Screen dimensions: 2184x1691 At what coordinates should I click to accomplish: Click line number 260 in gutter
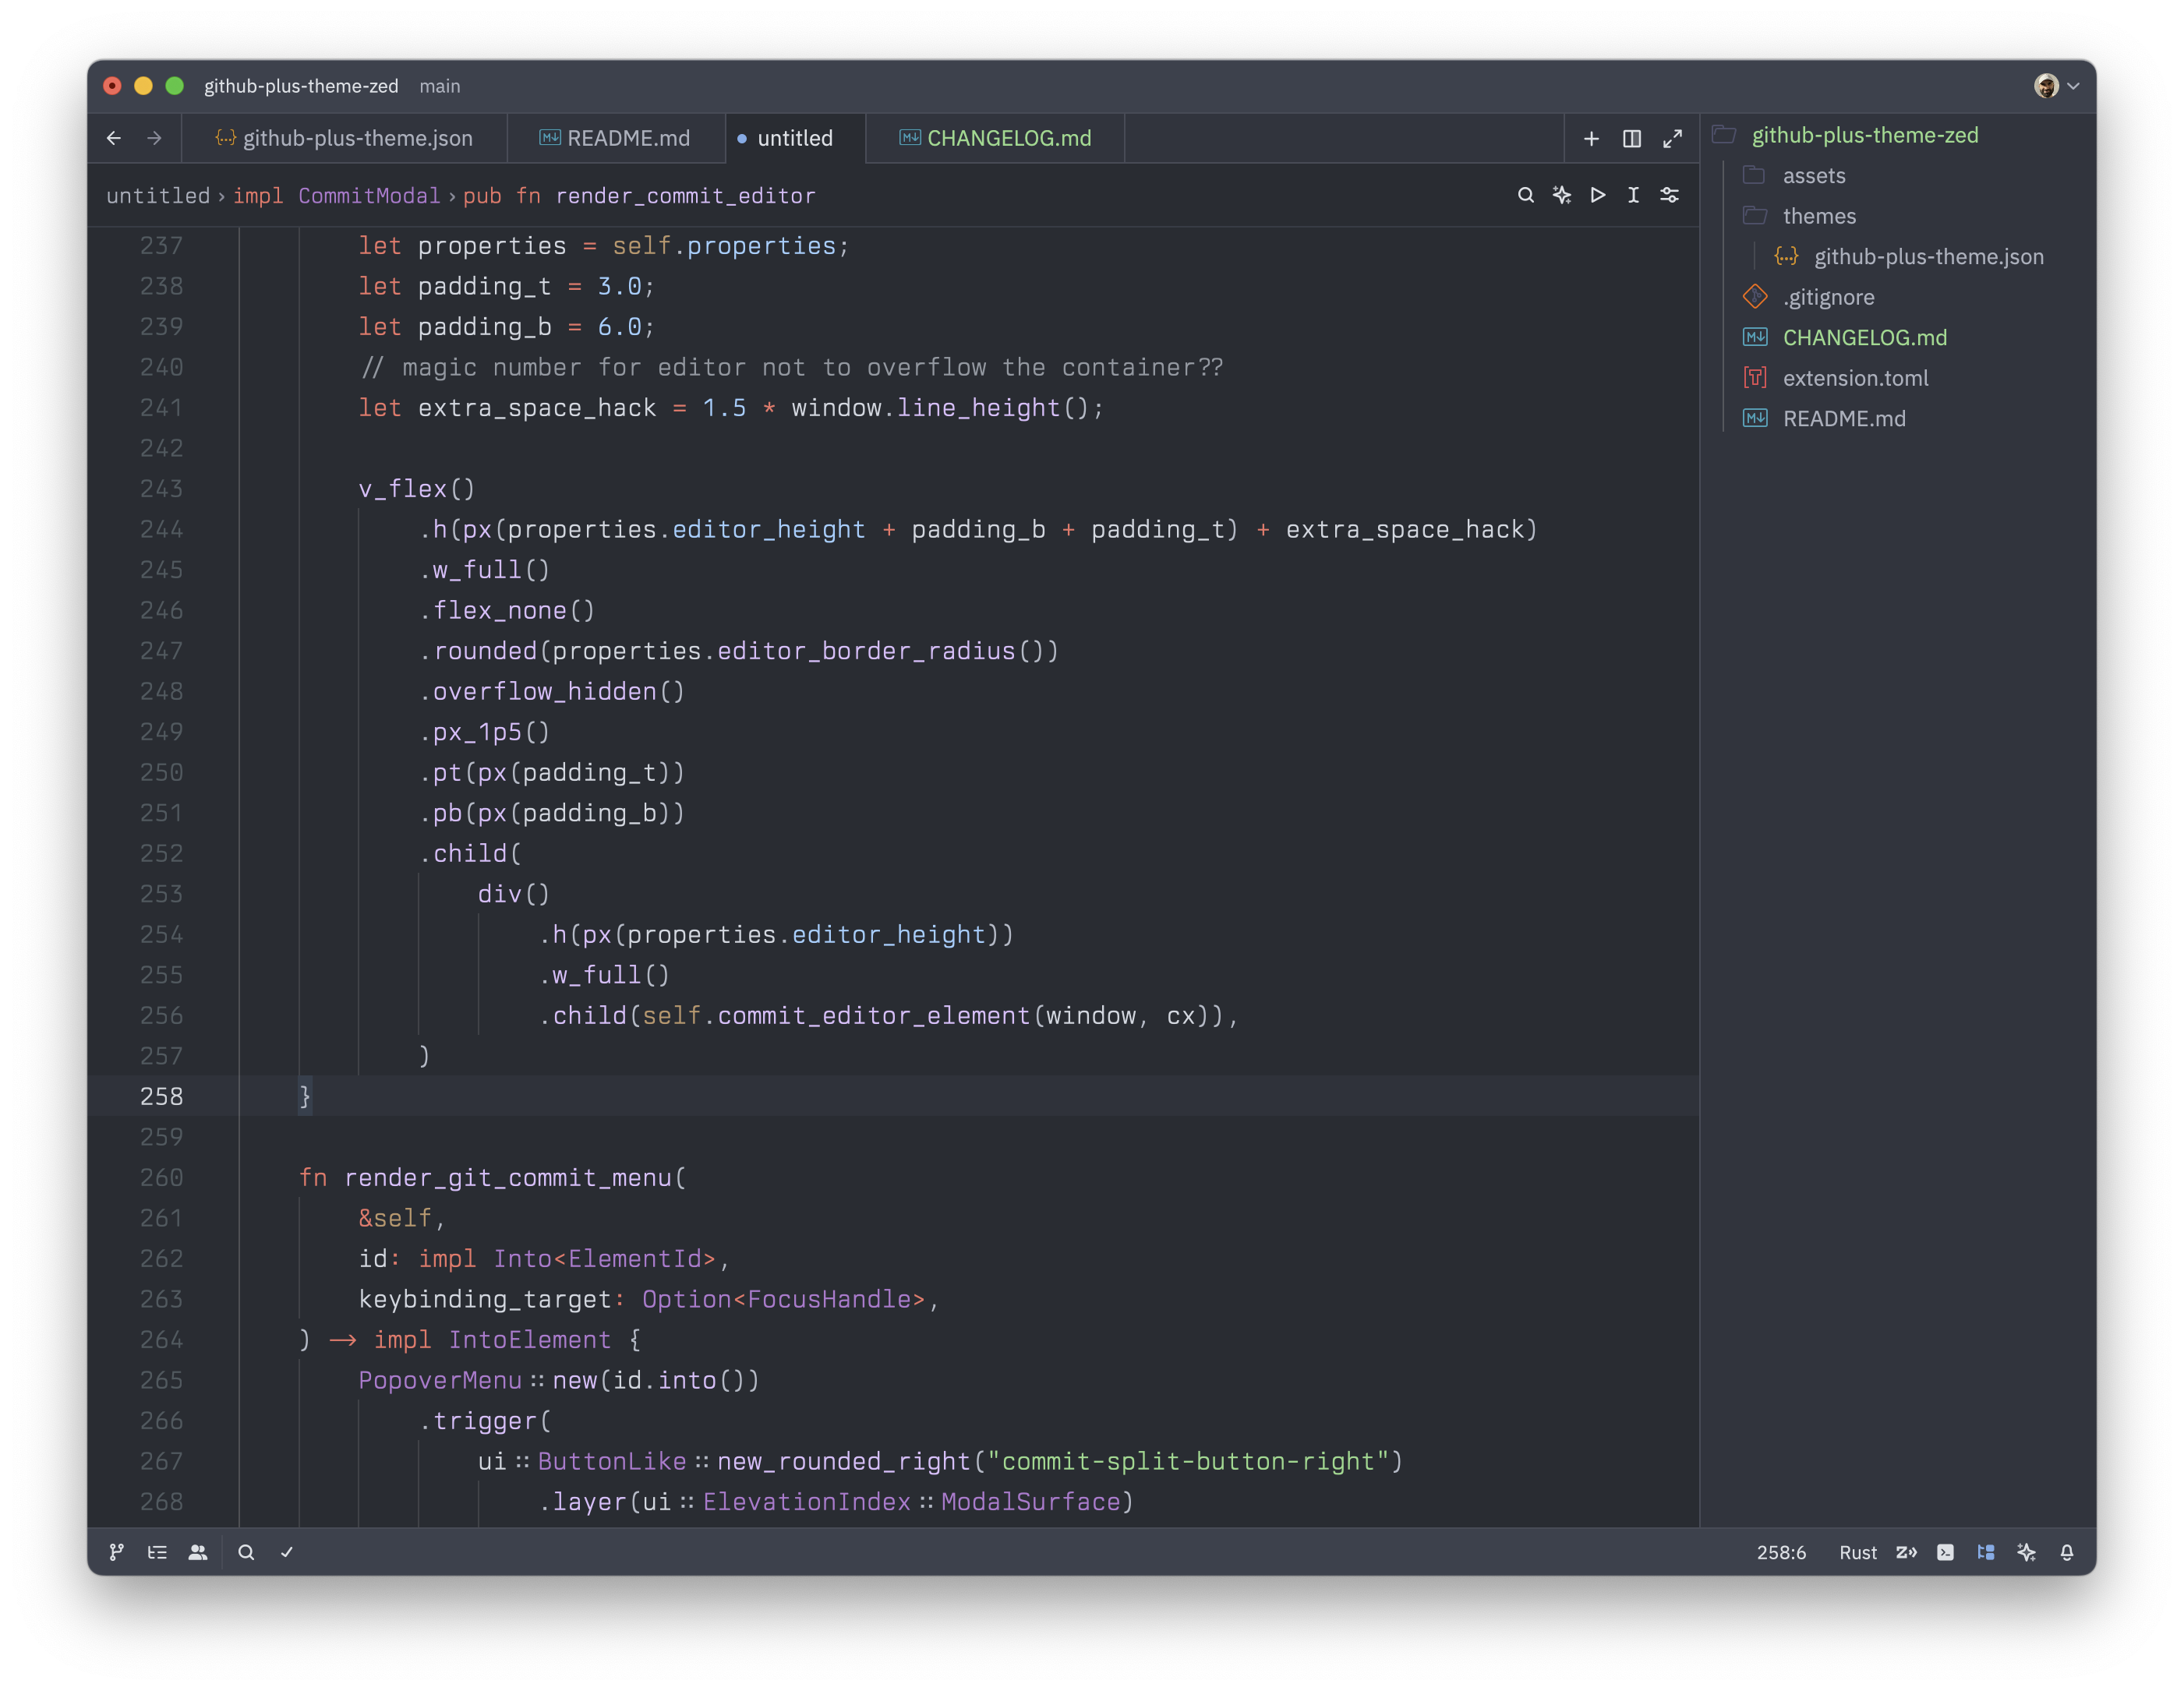click(161, 1177)
